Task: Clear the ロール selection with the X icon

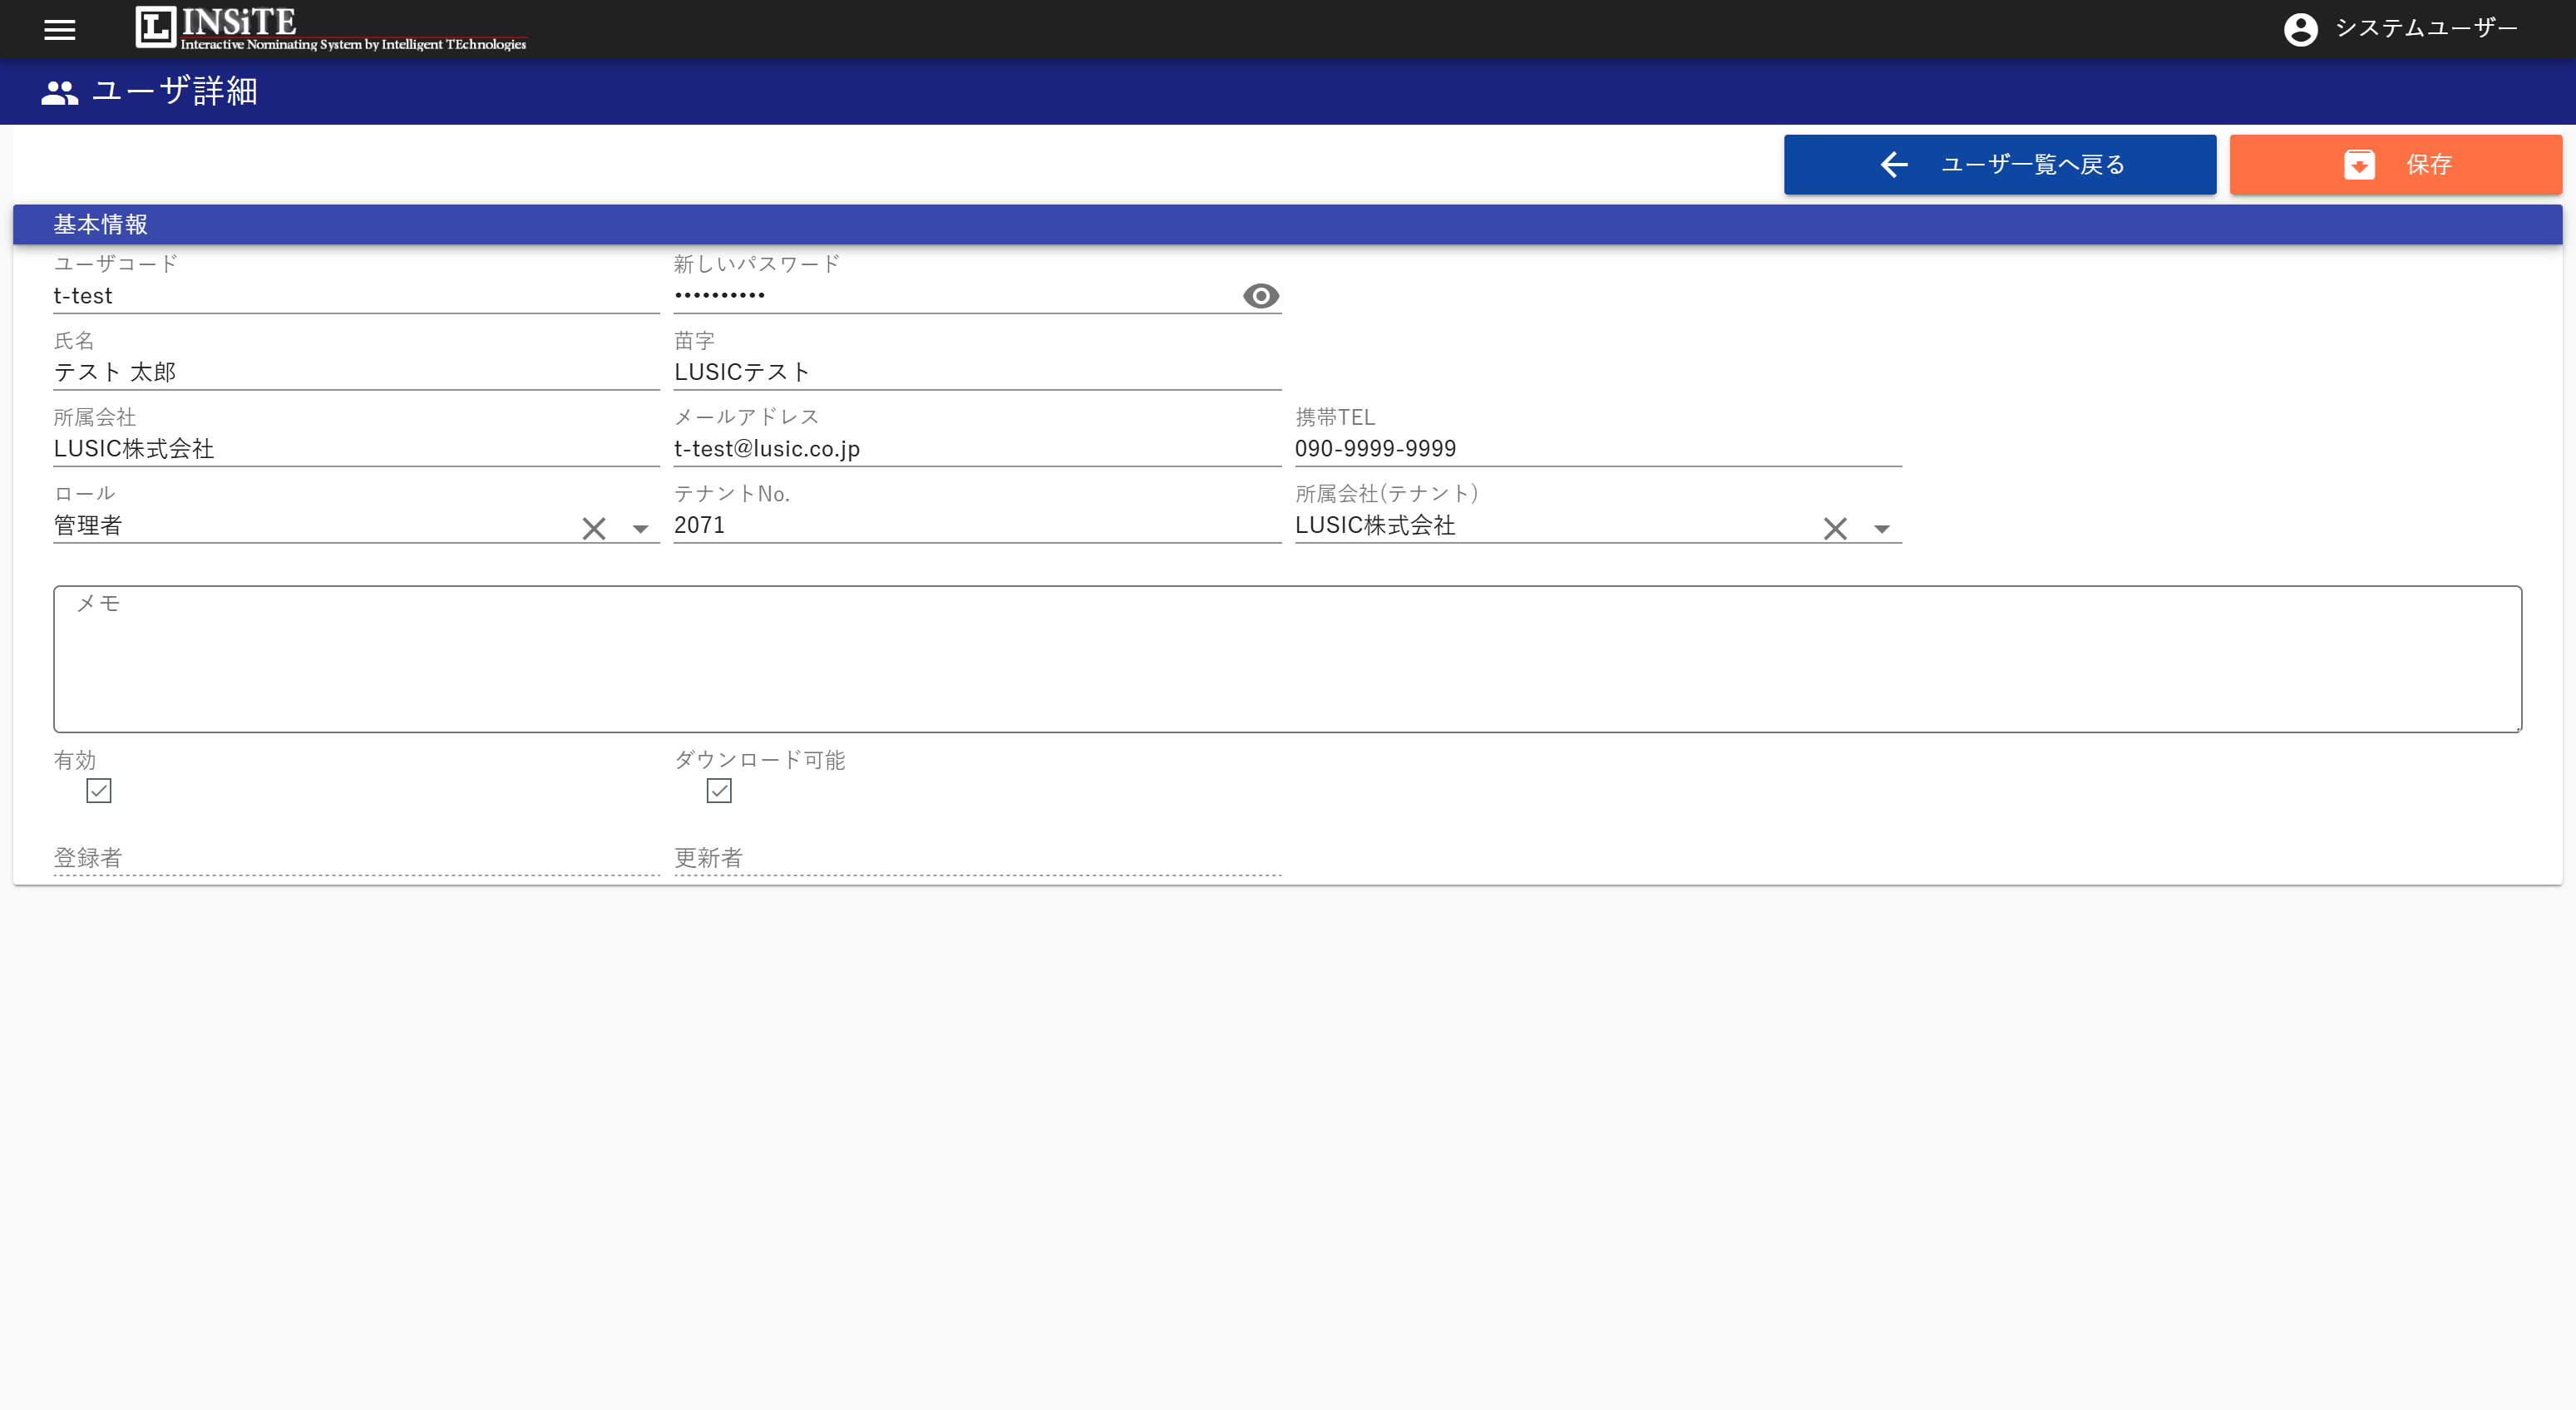Action: point(593,528)
